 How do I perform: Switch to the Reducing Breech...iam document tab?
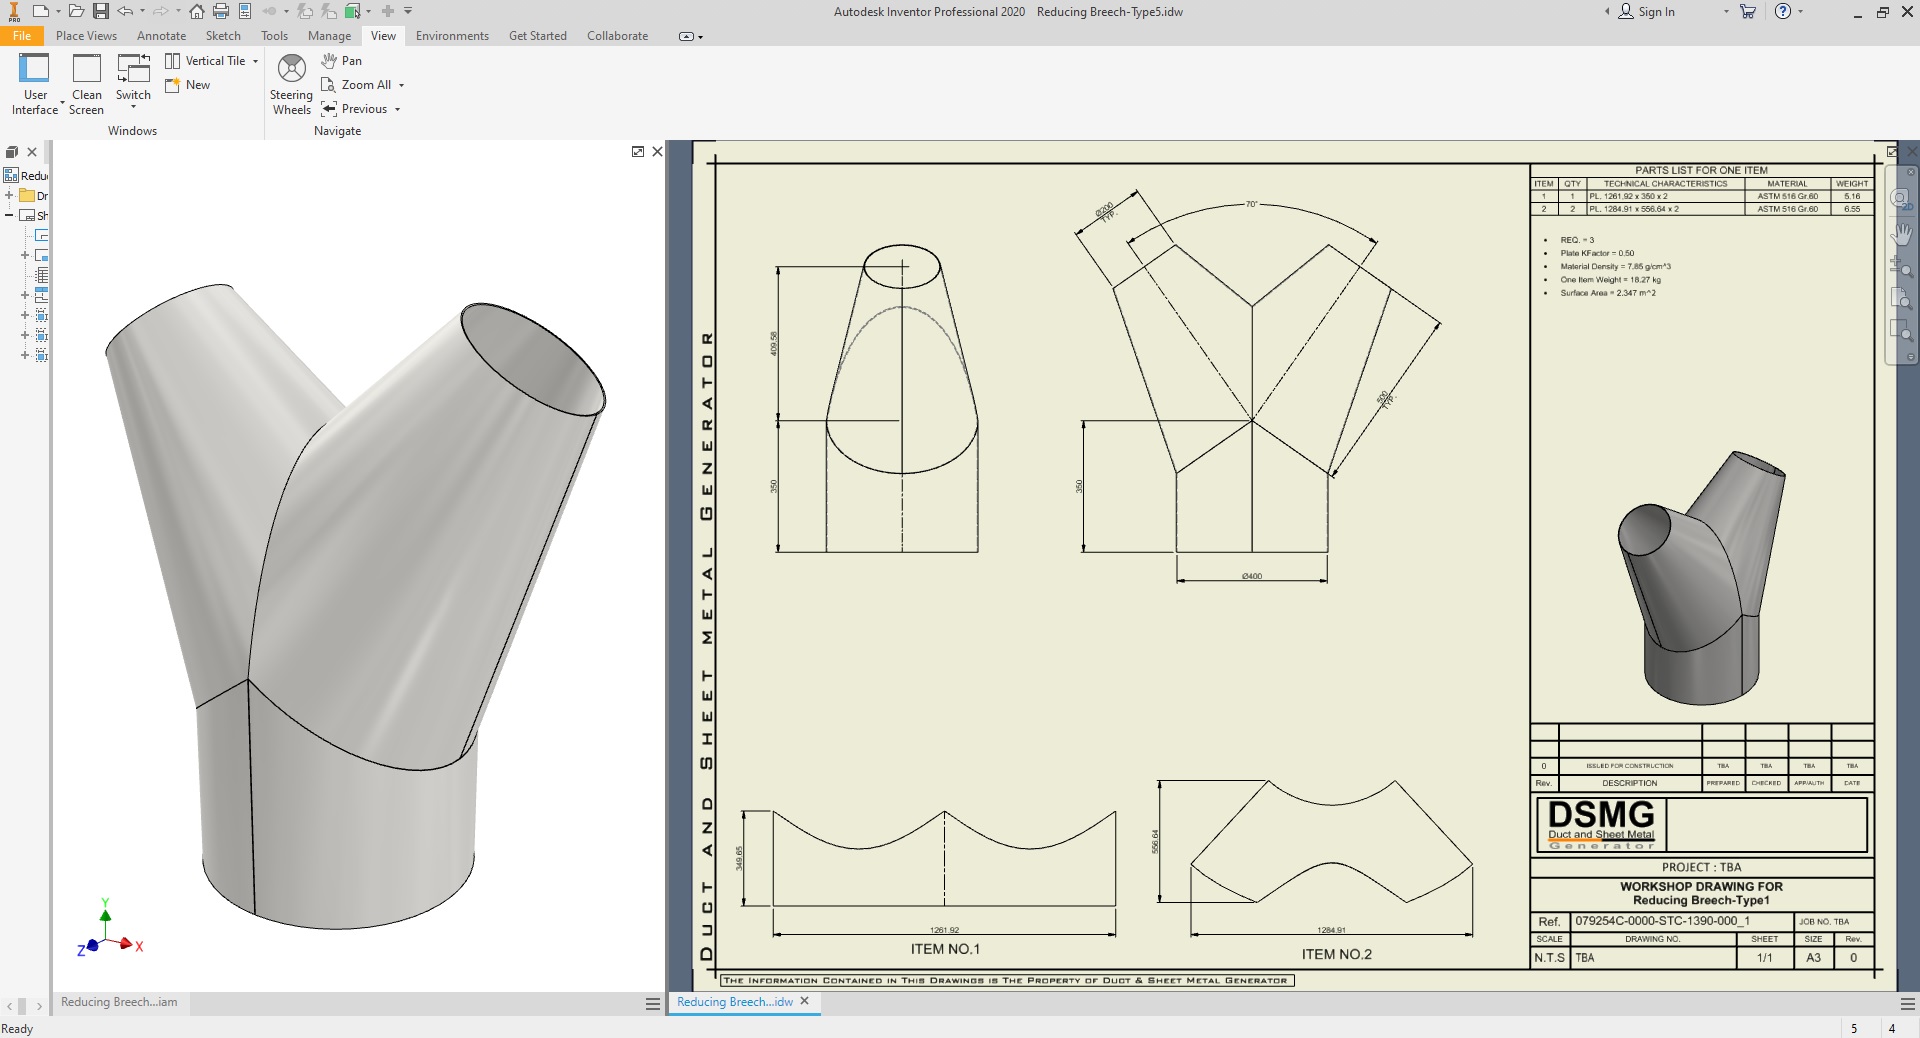[118, 1002]
